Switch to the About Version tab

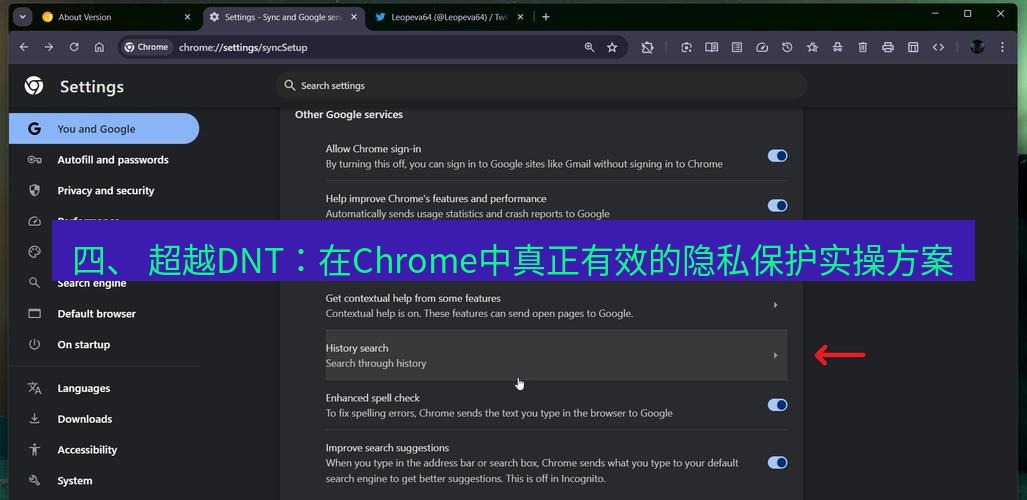point(117,17)
